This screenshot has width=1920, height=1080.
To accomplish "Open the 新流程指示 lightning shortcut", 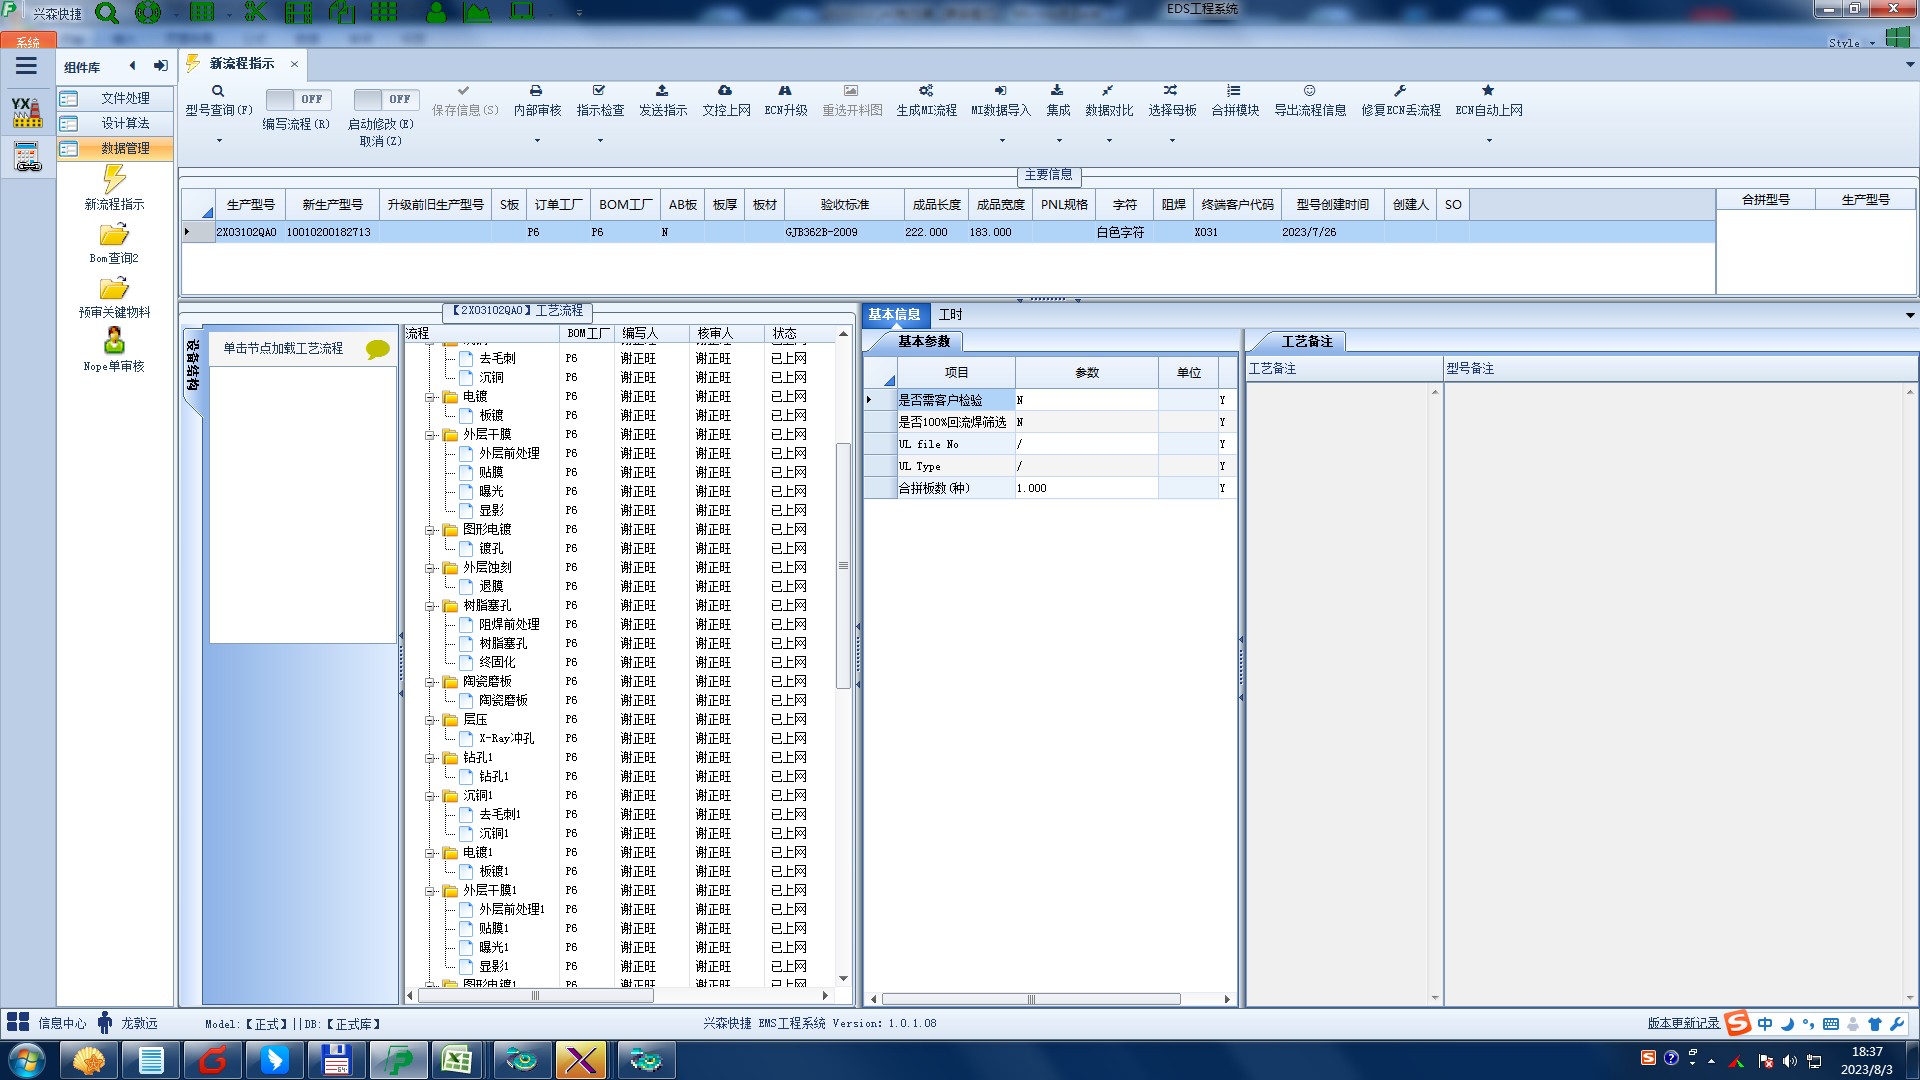I will click(114, 181).
